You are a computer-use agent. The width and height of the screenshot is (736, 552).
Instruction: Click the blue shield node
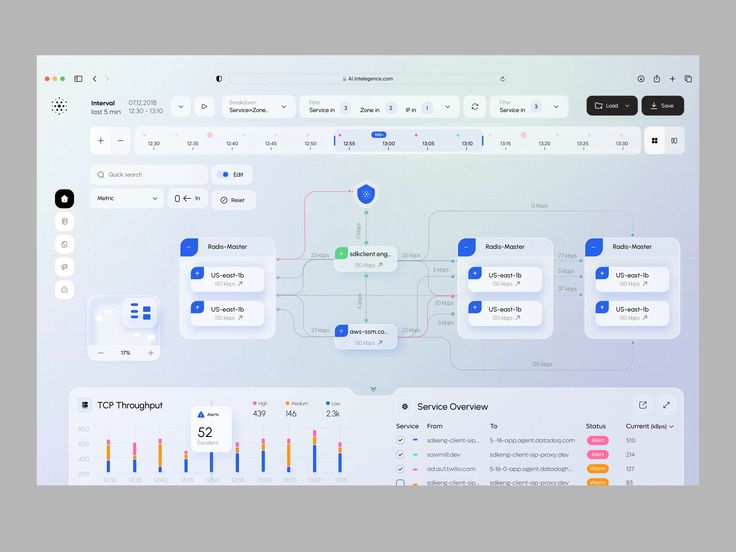pyautogui.click(x=366, y=194)
